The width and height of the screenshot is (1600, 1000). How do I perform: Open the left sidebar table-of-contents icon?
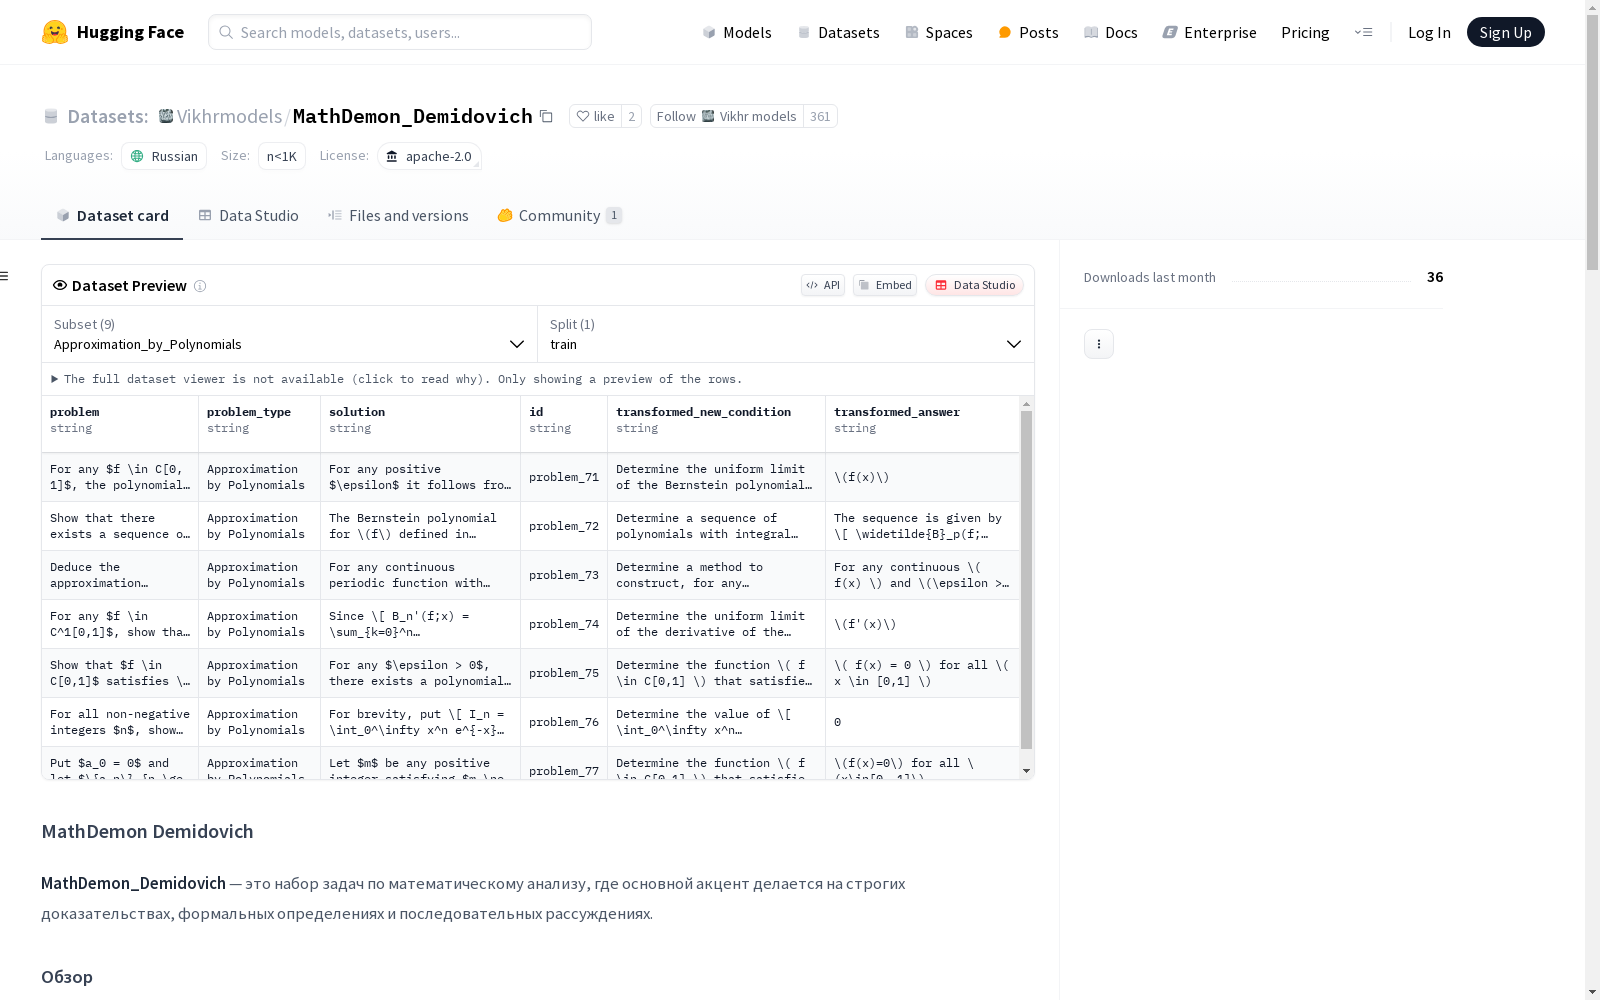(x=5, y=276)
